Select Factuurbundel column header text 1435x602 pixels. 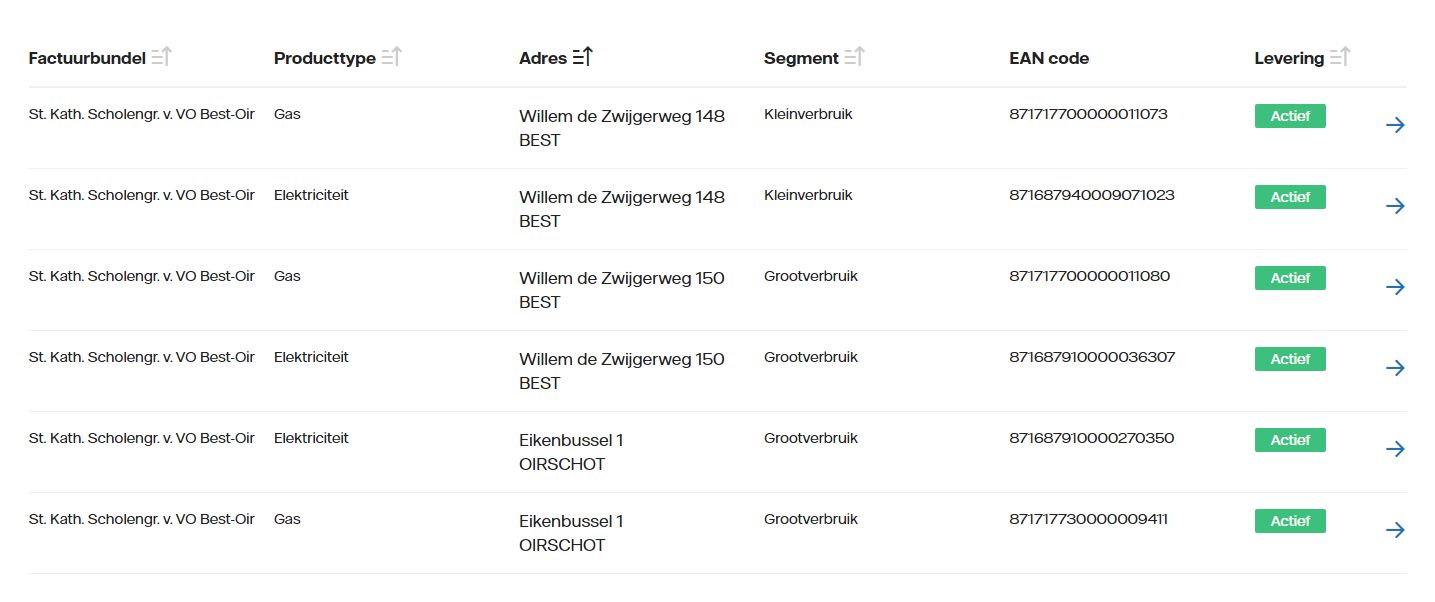pyautogui.click(x=87, y=58)
